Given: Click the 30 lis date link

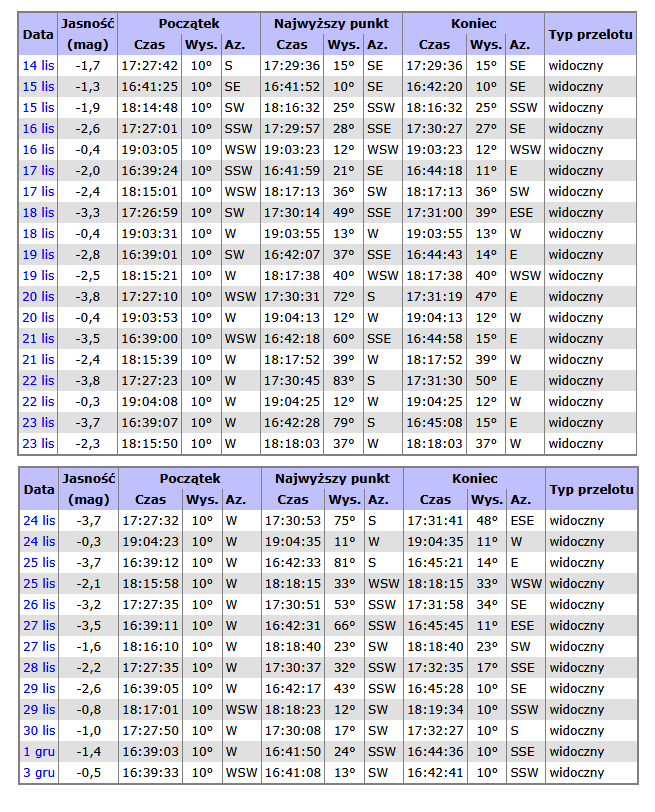Looking at the screenshot, I should click(x=38, y=730).
